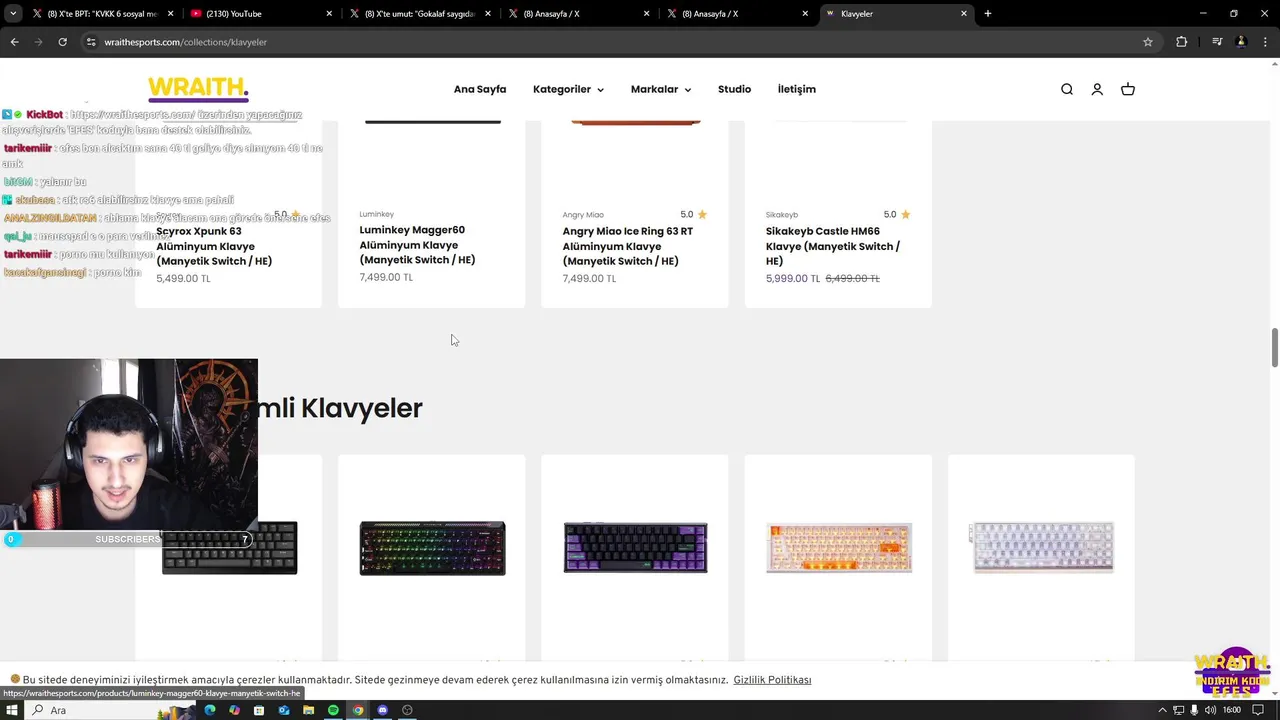Open the İletişim navigation link
The height and width of the screenshot is (720, 1280).
(797, 89)
